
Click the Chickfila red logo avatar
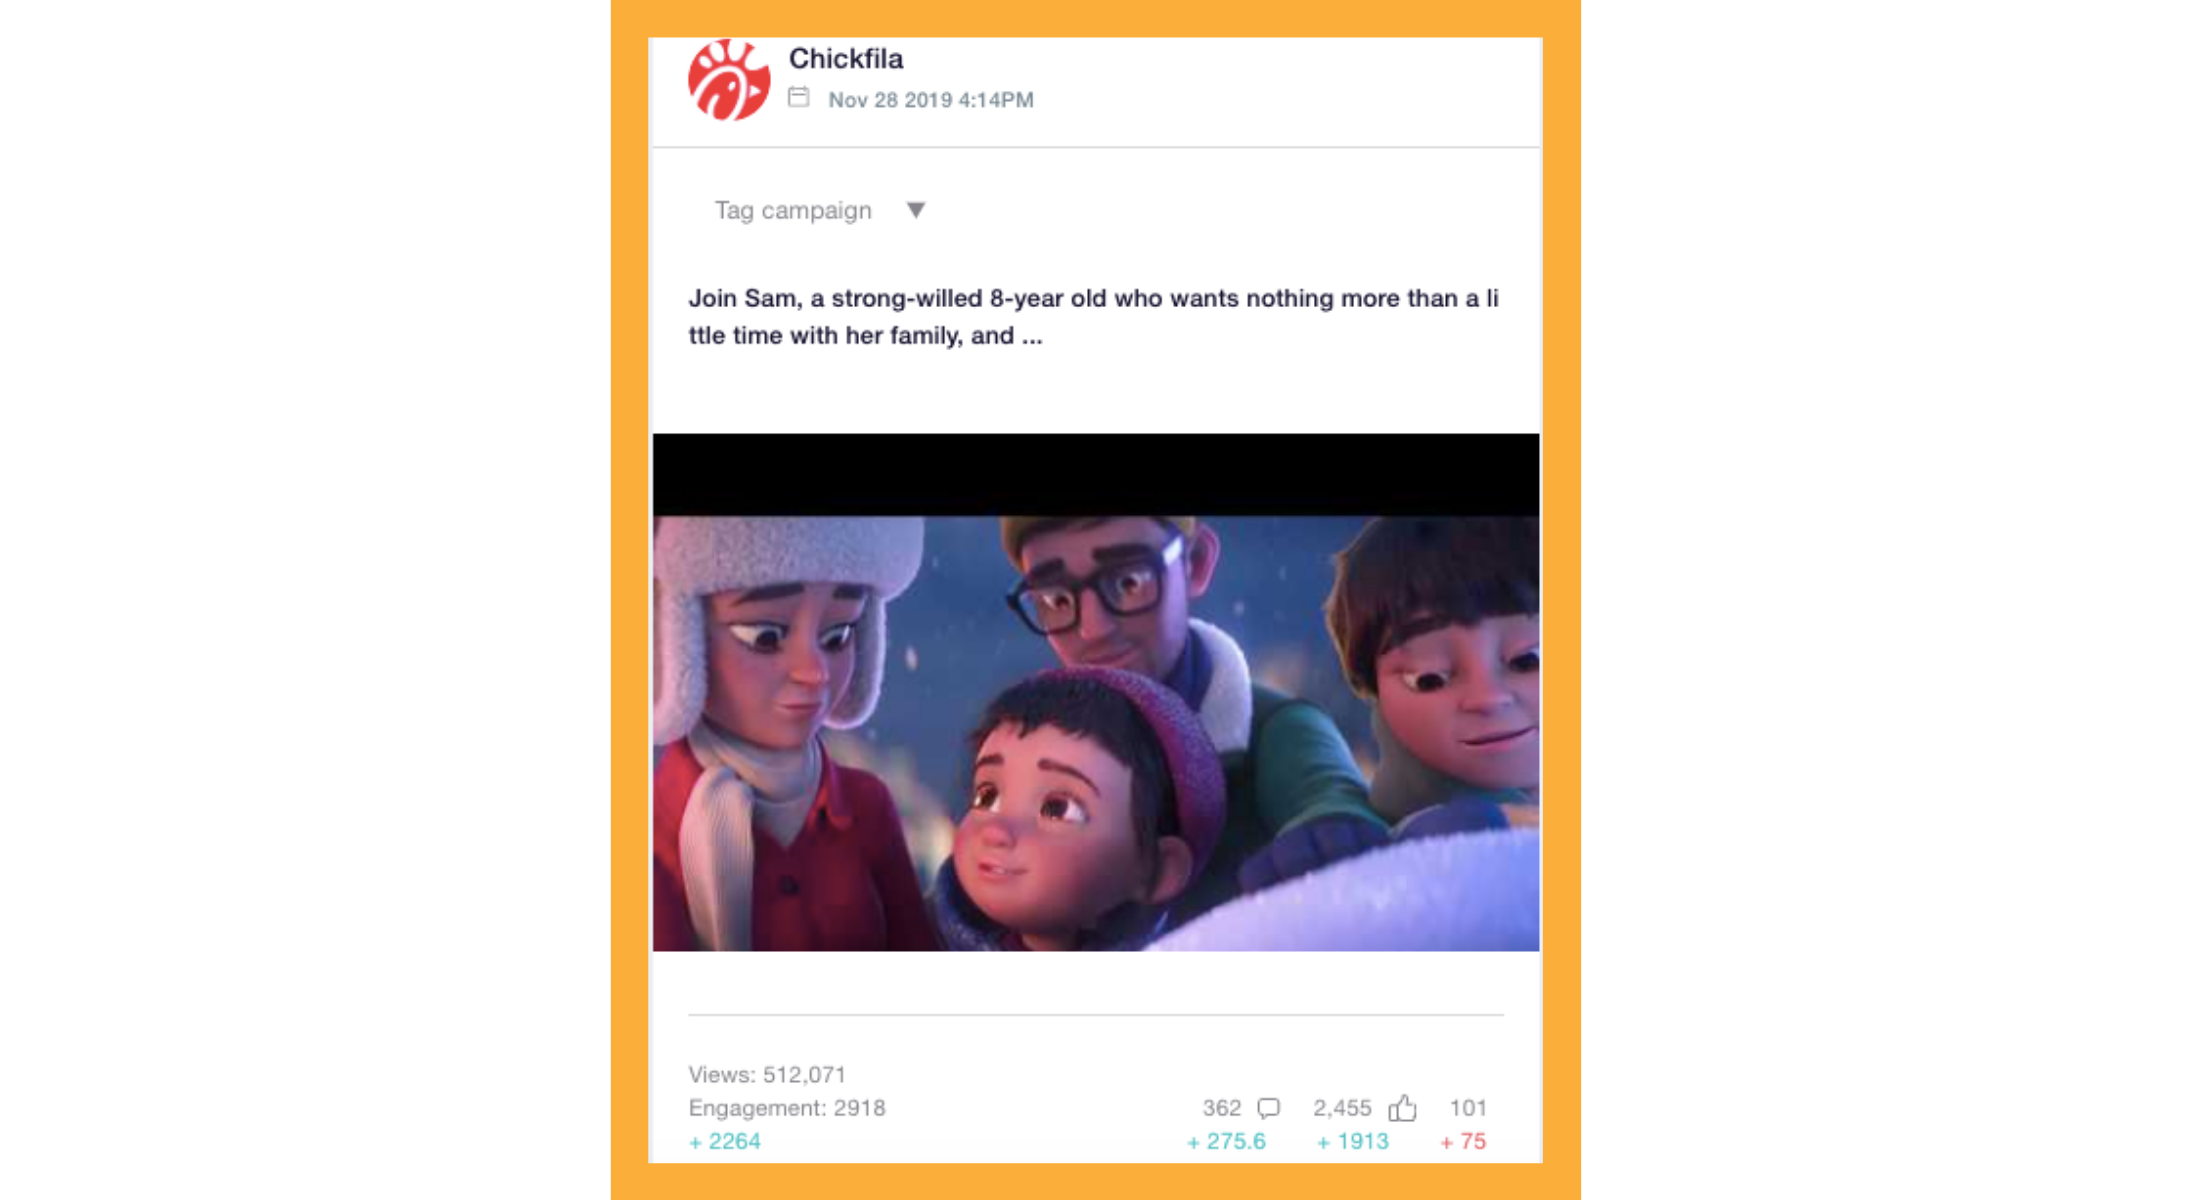coord(729,80)
